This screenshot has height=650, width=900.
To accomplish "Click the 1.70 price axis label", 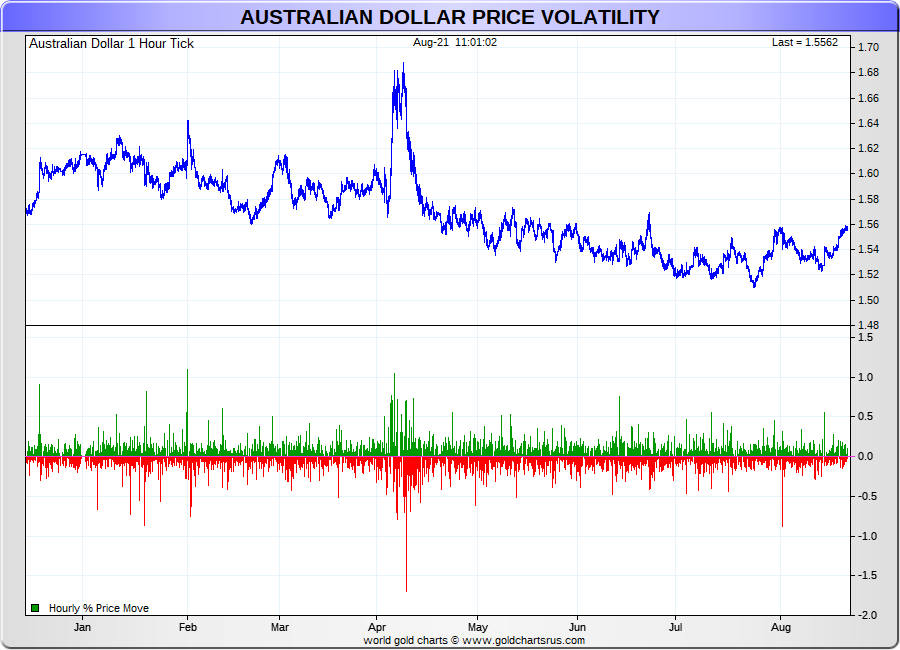I will pos(868,48).
